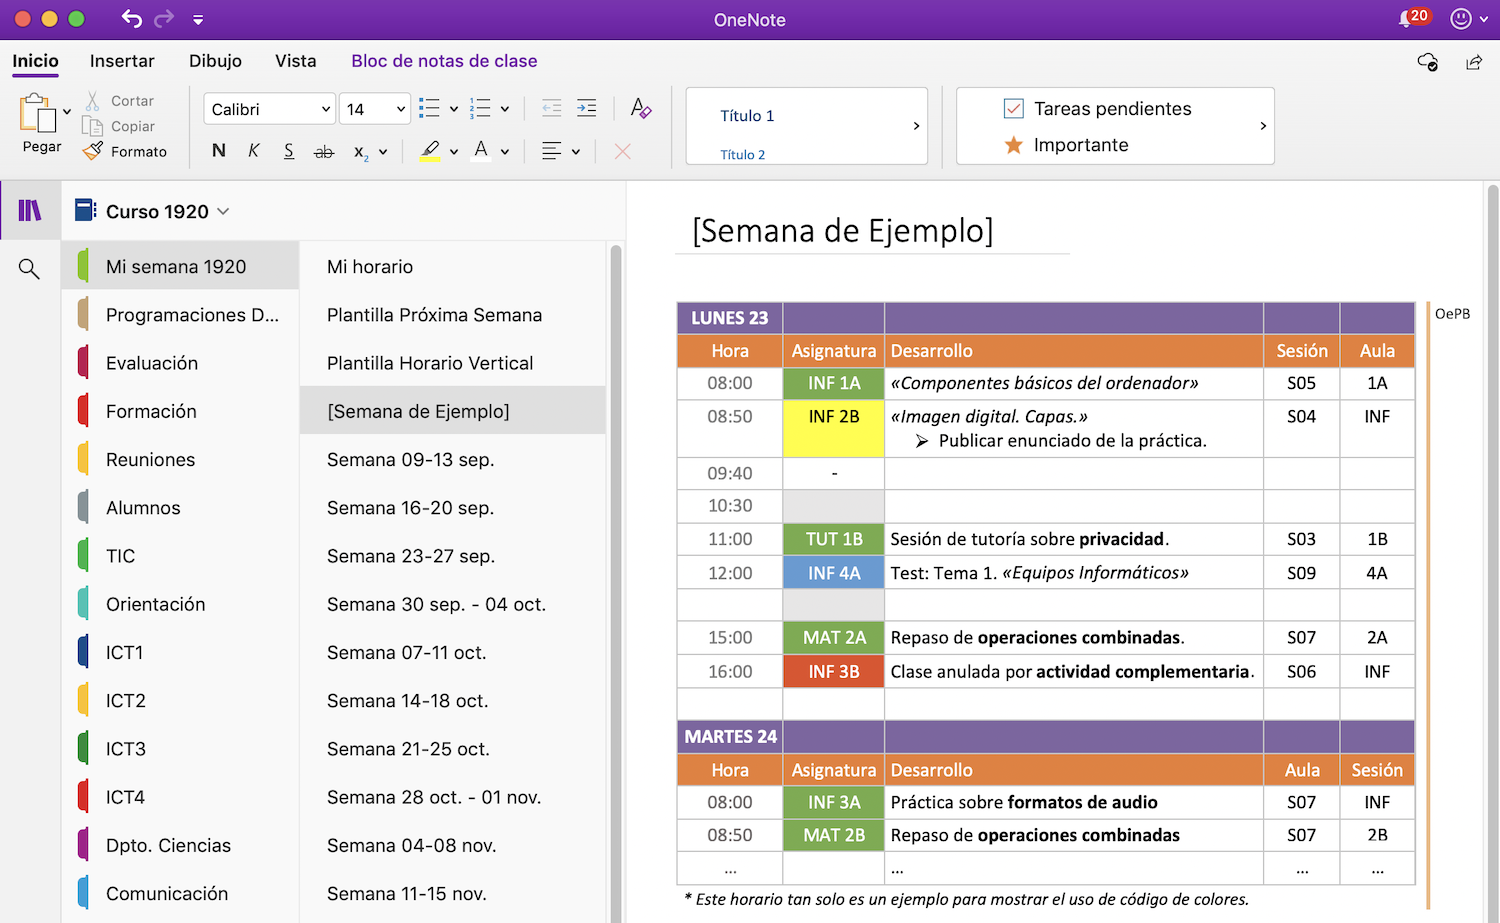Screen dimensions: 1500x923
Task: Open the Curso 1920 notebook dropdown
Action: 153,211
